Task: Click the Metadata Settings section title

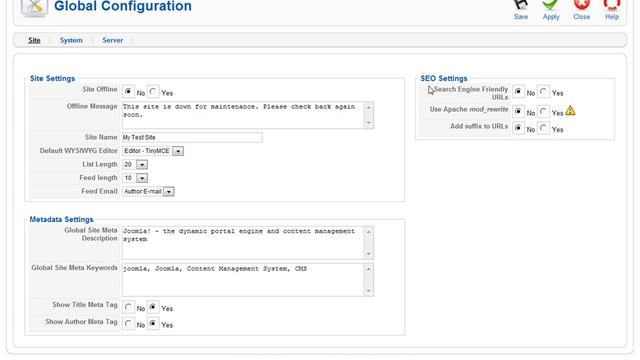Action: [61, 220]
